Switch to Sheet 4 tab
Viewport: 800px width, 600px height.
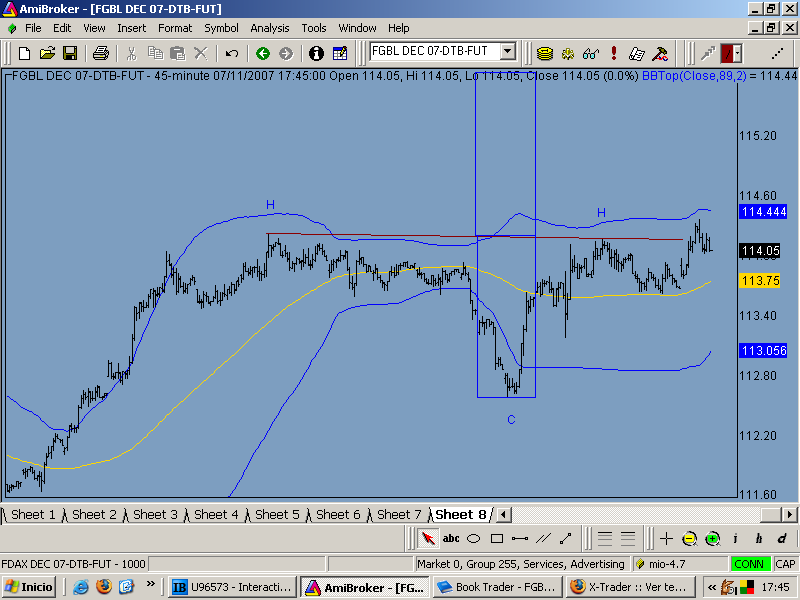pos(216,514)
